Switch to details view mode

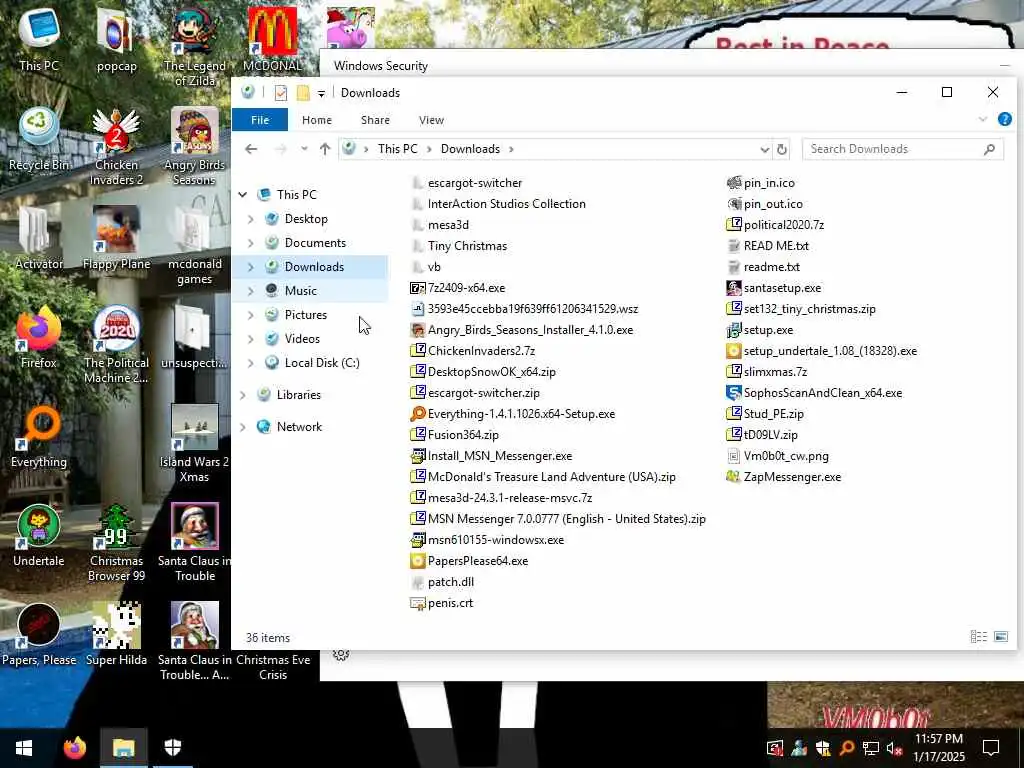point(978,637)
